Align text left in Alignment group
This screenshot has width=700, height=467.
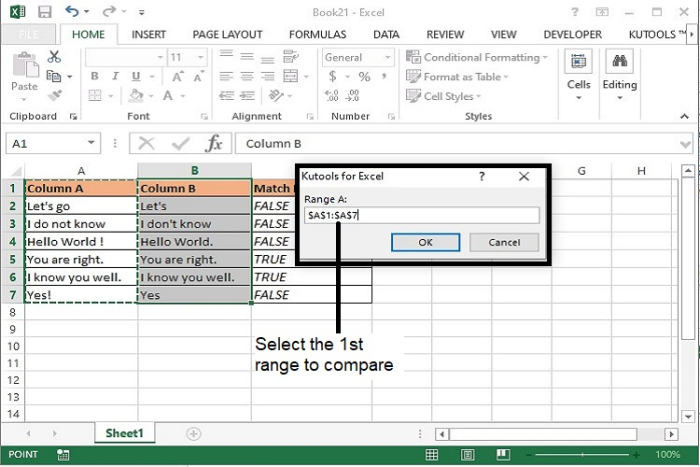pos(226,76)
